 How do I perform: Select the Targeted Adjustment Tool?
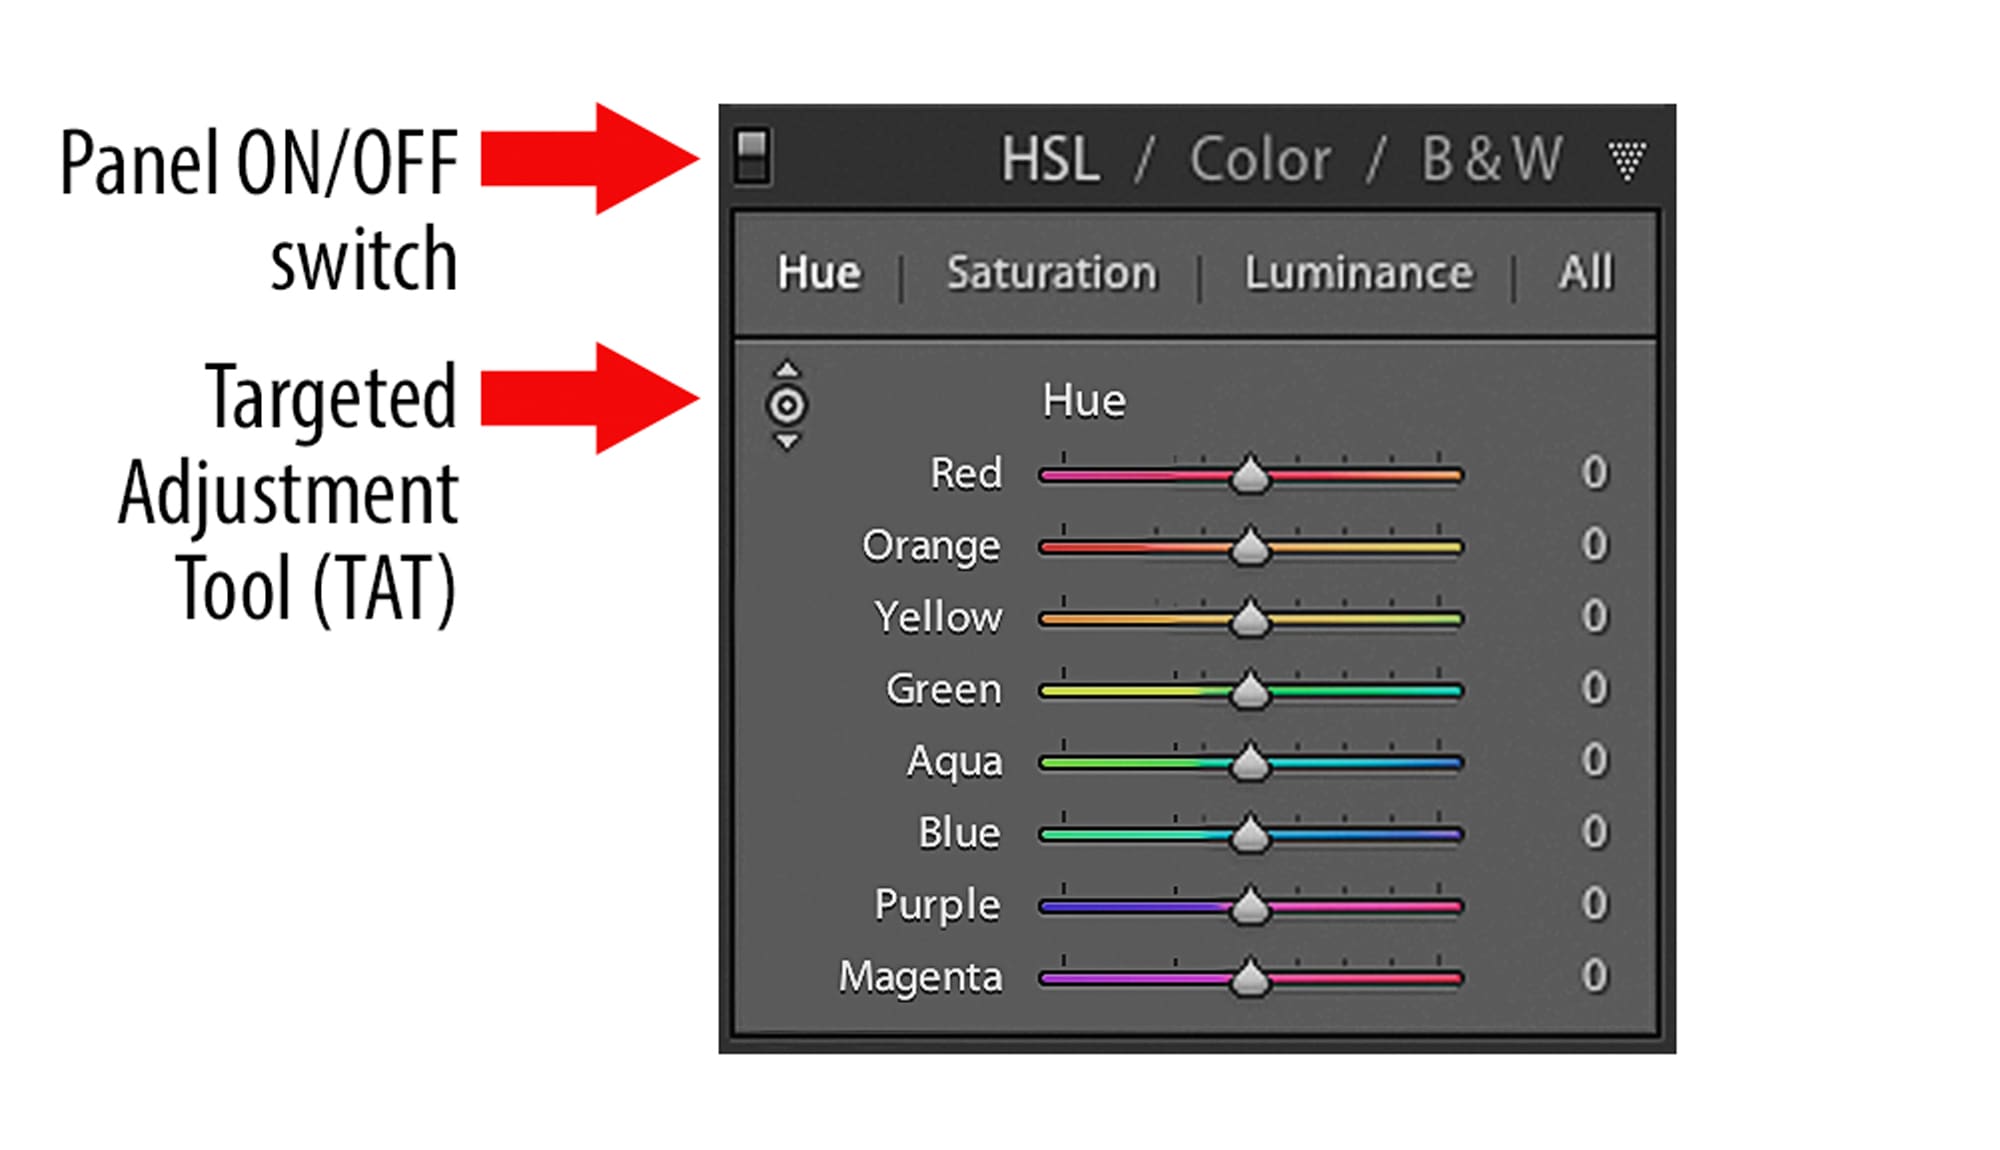click(787, 405)
